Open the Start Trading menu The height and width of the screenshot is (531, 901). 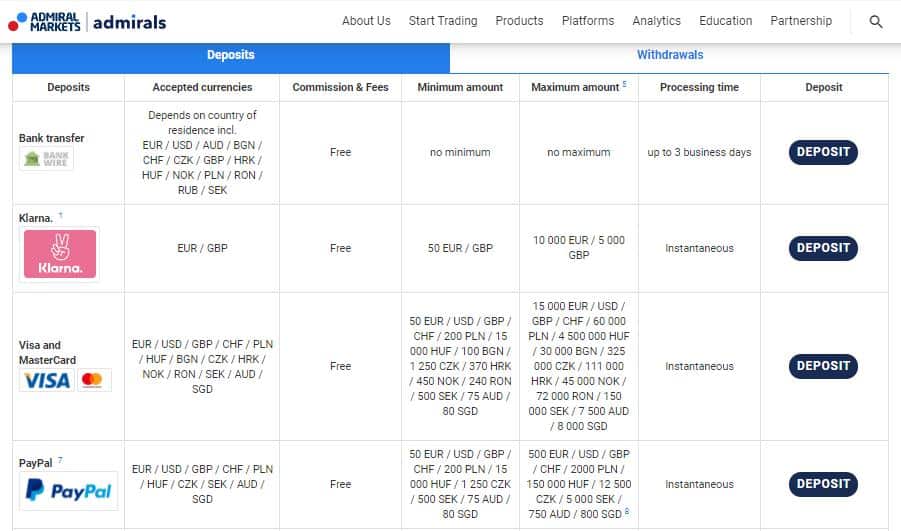(442, 21)
